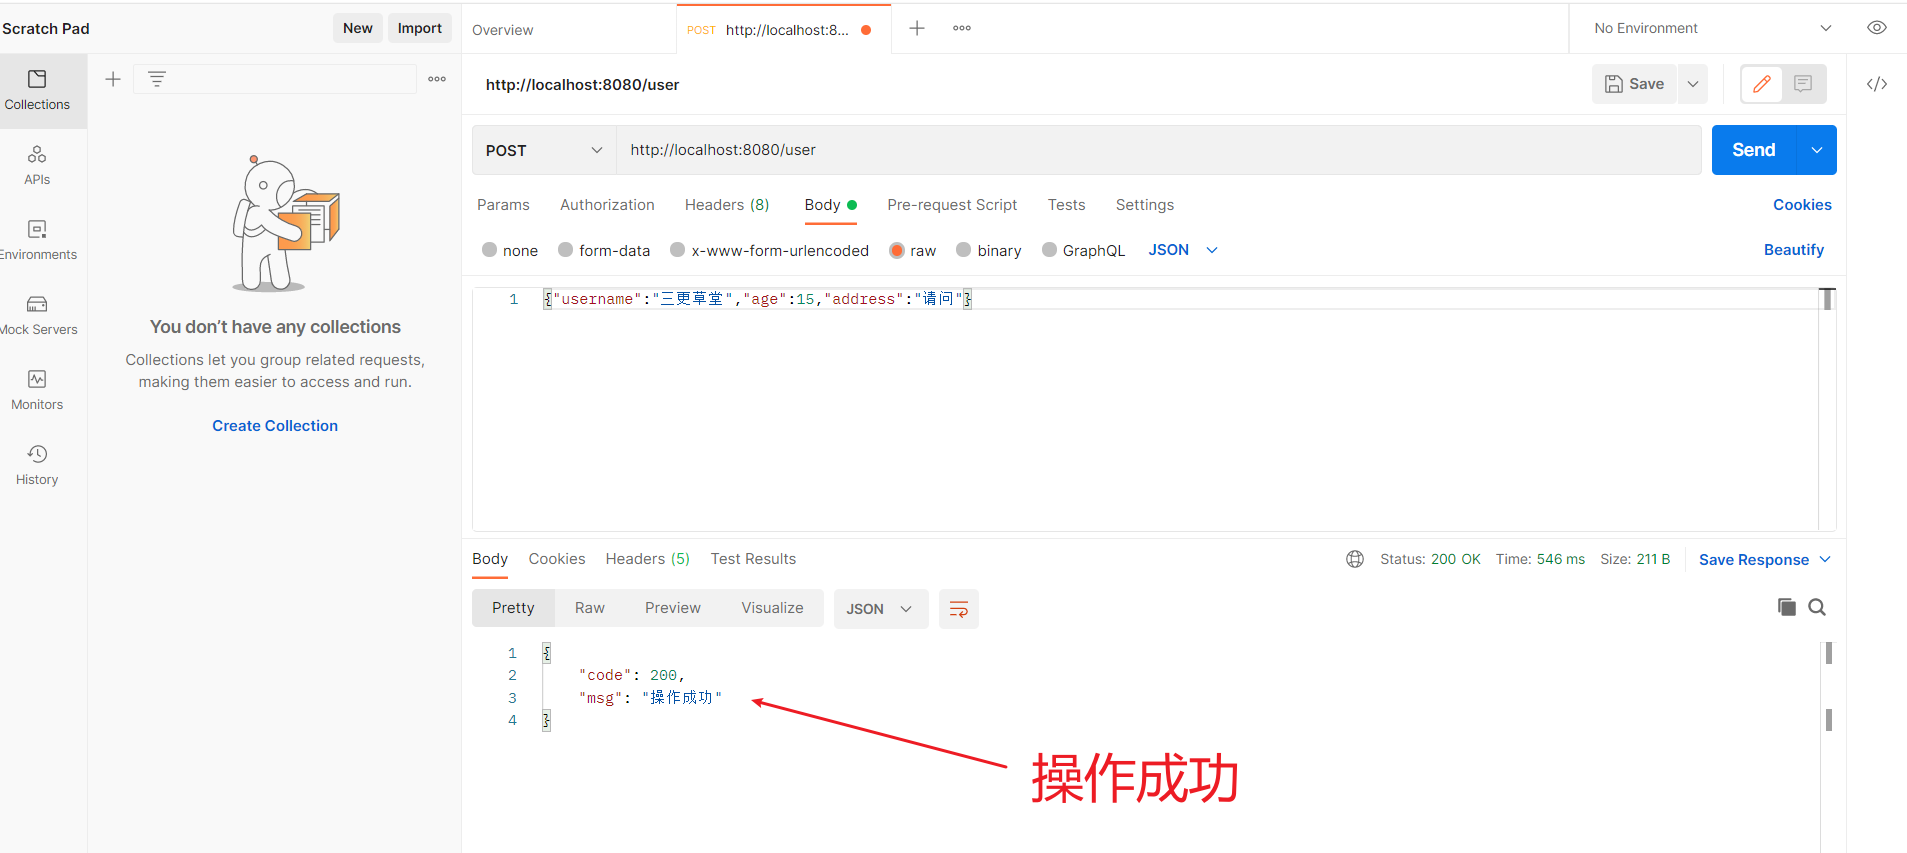
Task: Select the raw body type radio
Action: (897, 250)
